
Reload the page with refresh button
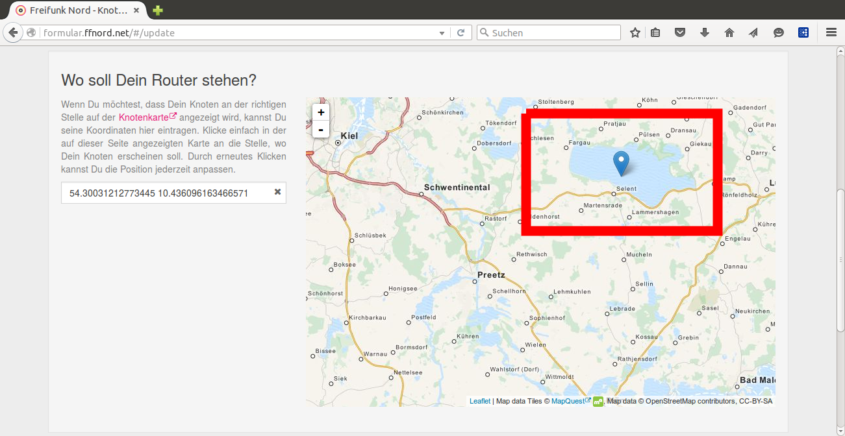[461, 32]
